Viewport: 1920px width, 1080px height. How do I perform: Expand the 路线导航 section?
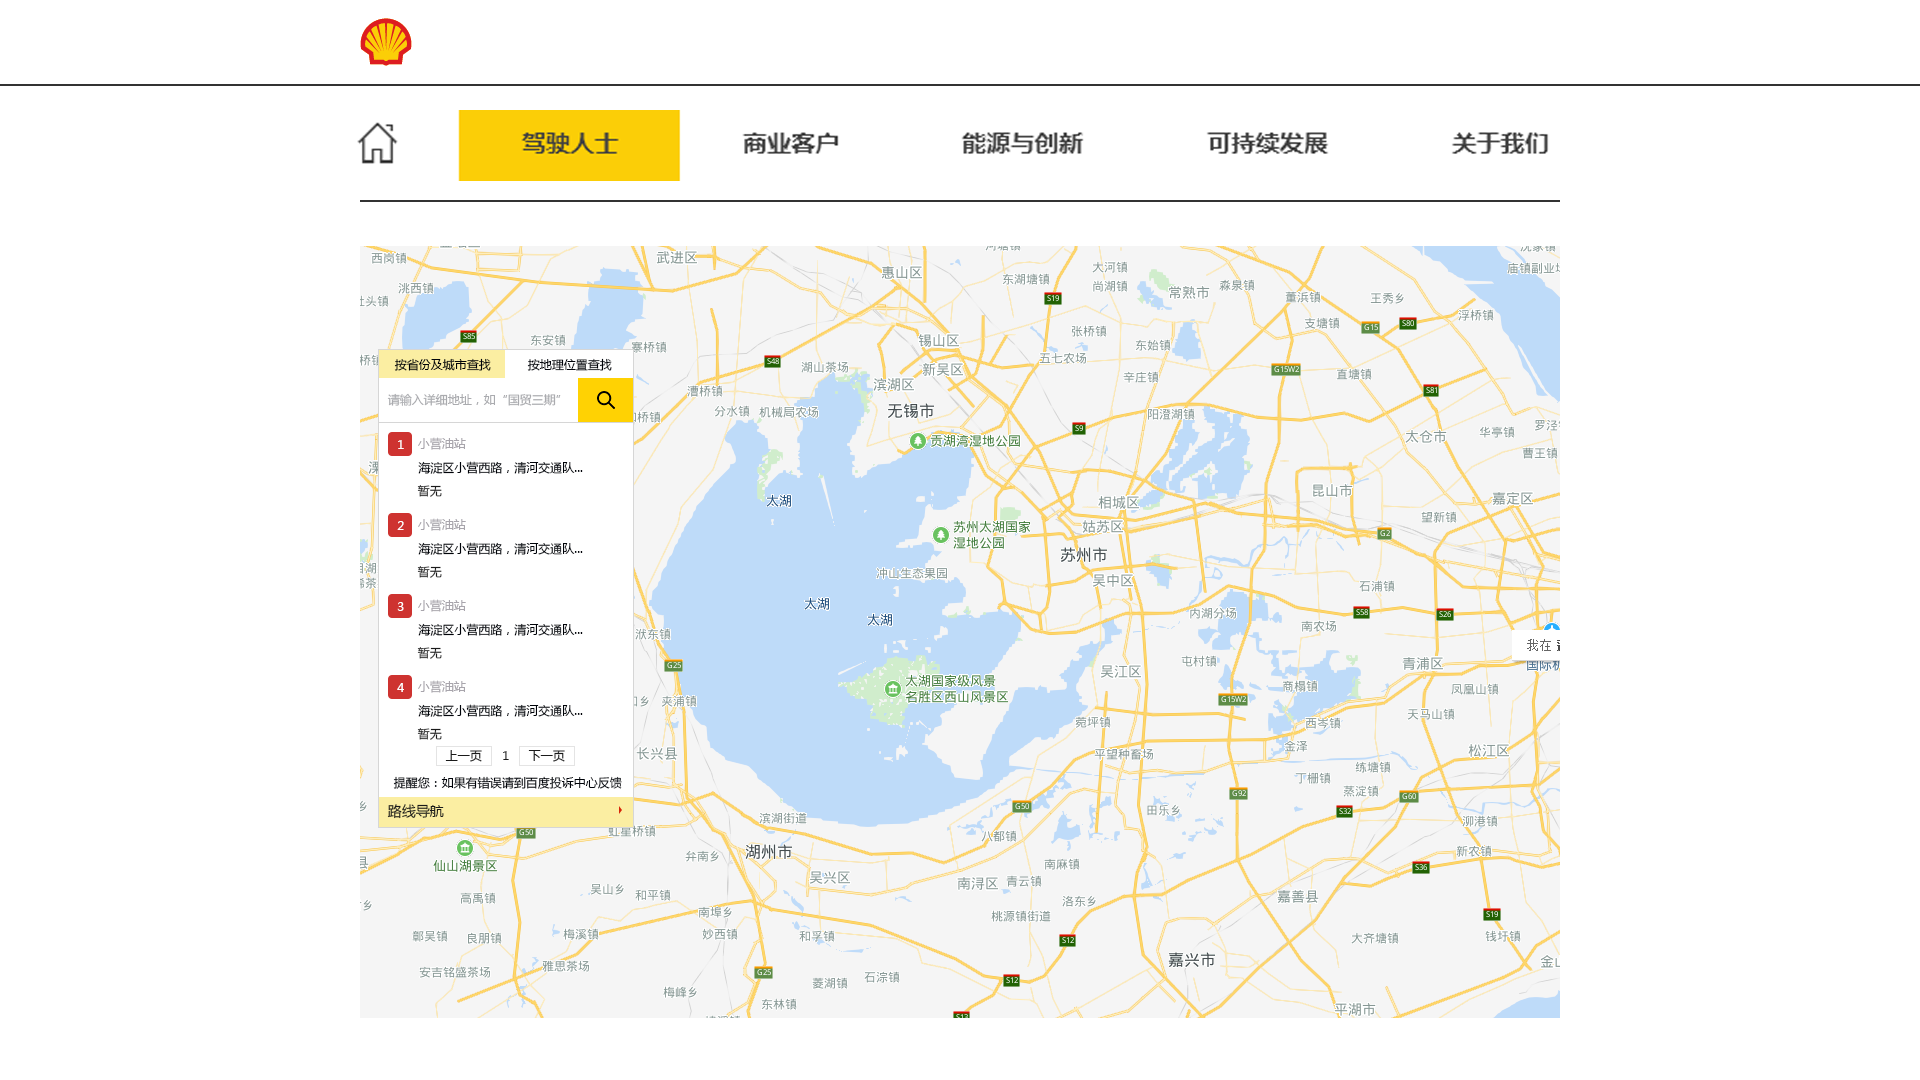click(506, 812)
